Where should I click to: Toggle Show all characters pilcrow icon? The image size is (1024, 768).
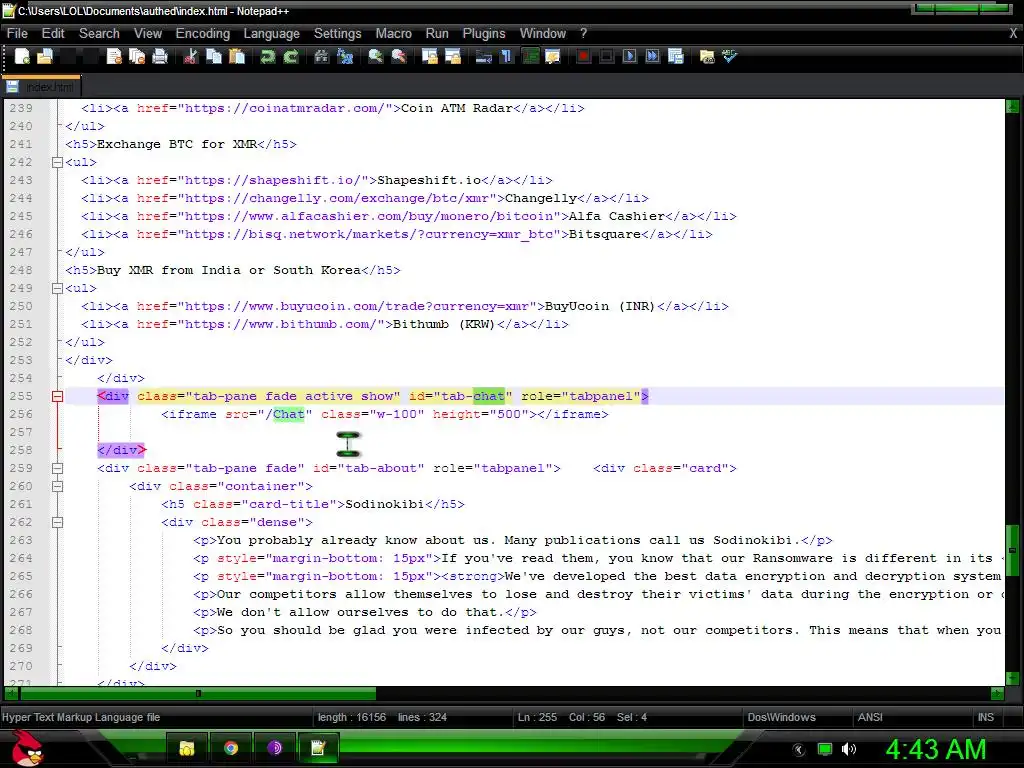(x=506, y=57)
